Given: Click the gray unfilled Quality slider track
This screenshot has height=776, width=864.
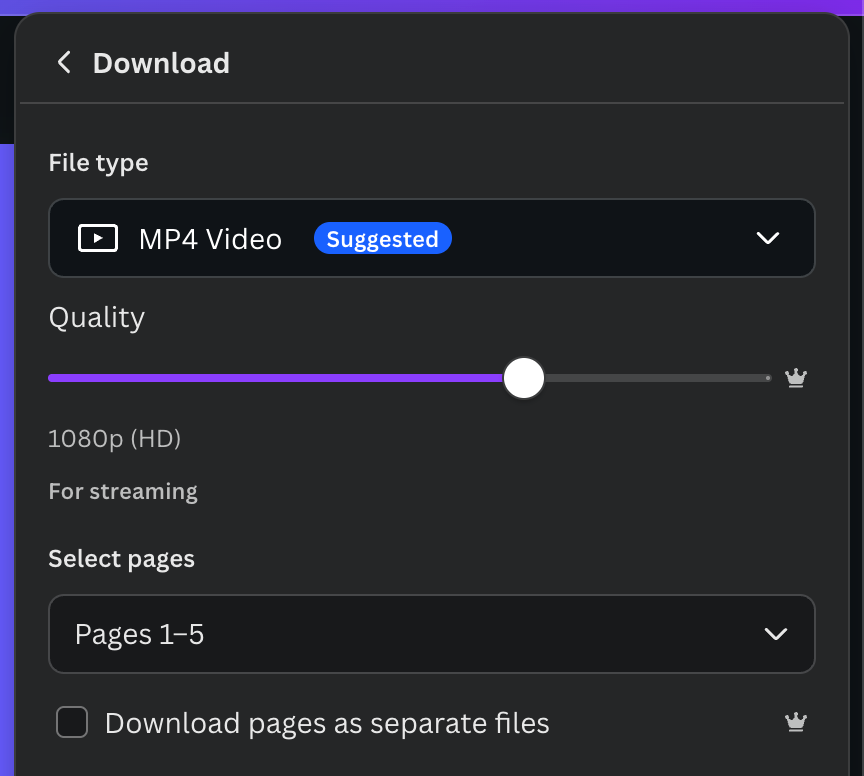Looking at the screenshot, I should click(x=650, y=378).
